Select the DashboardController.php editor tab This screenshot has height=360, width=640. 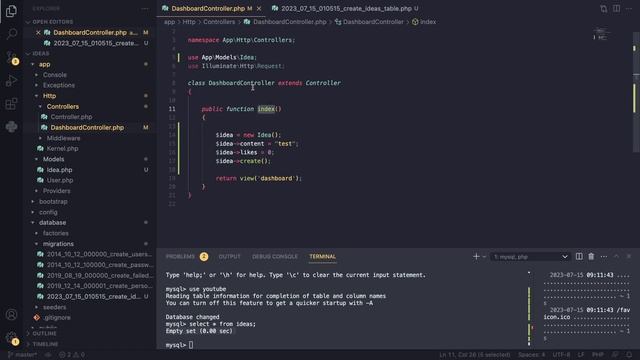pyautogui.click(x=208, y=9)
